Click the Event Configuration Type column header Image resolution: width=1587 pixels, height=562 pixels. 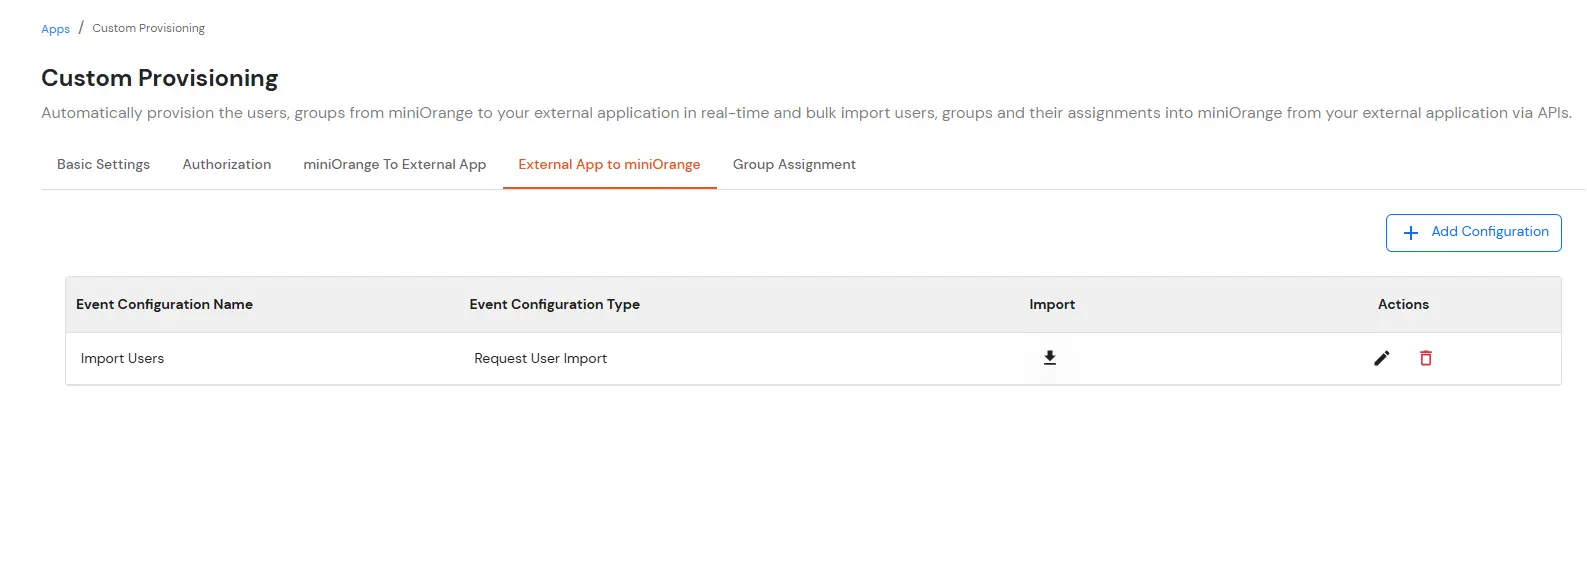555,304
